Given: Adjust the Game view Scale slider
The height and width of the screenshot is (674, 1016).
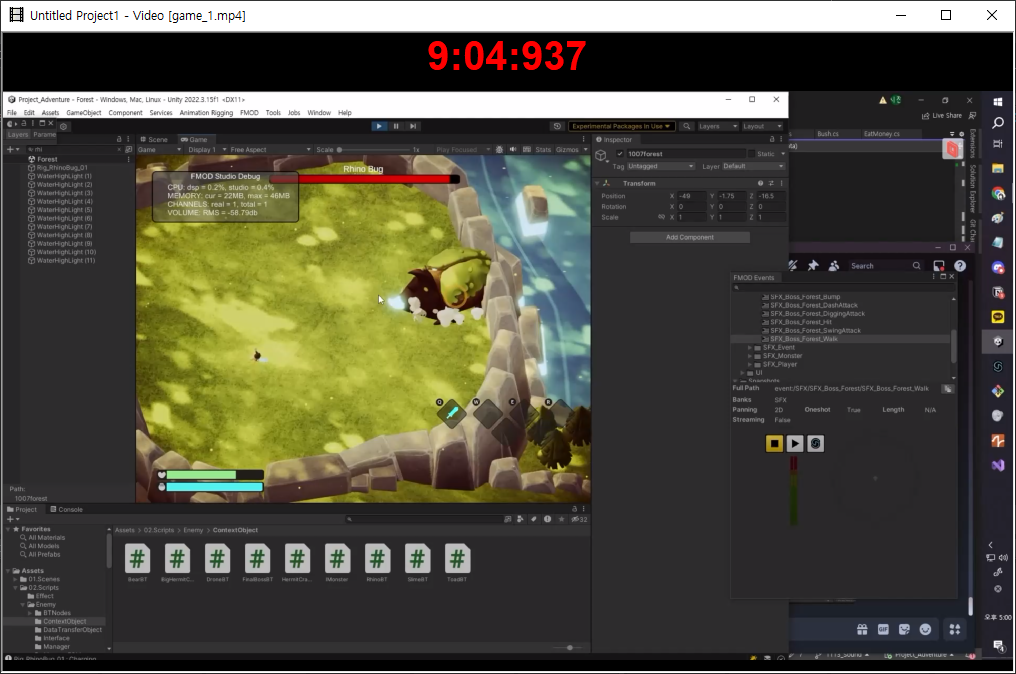Looking at the screenshot, I should coord(376,150).
